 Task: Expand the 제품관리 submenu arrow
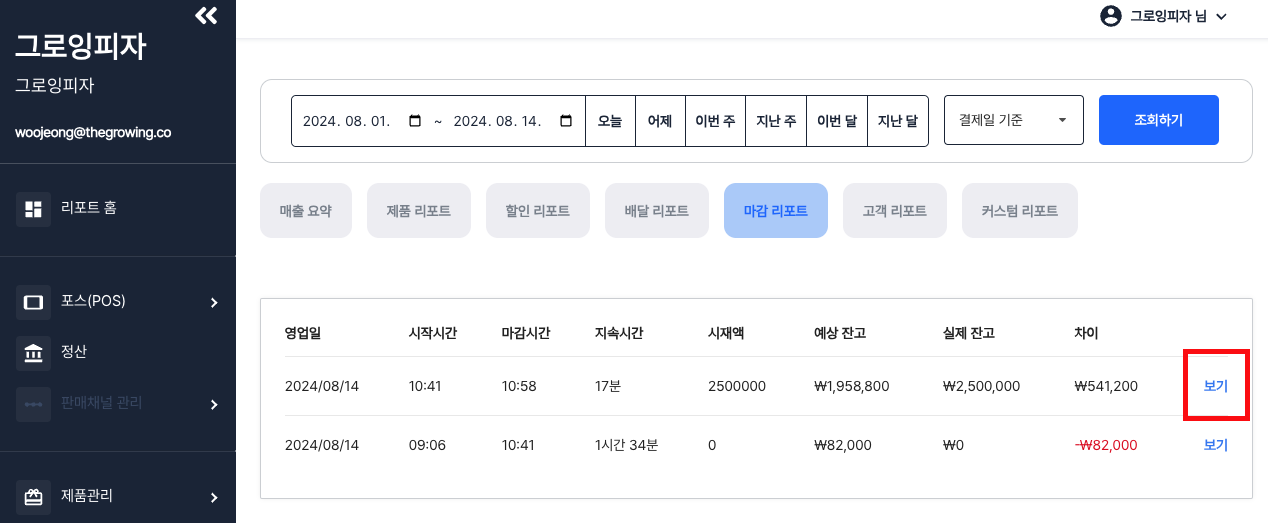coord(214,497)
